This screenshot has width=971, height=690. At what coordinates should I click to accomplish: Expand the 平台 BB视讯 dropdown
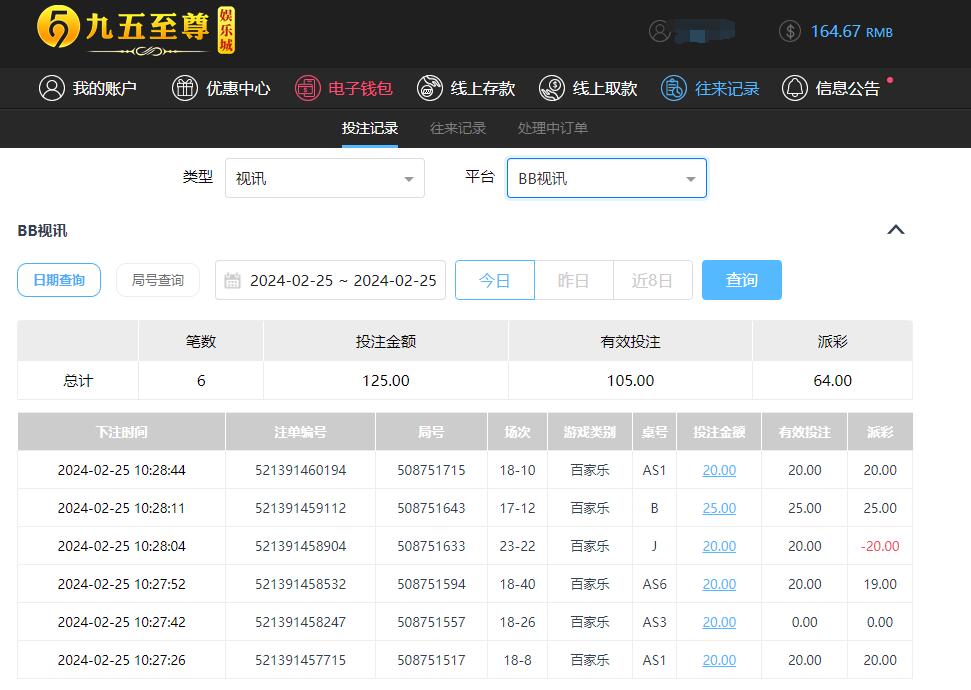tap(606, 179)
